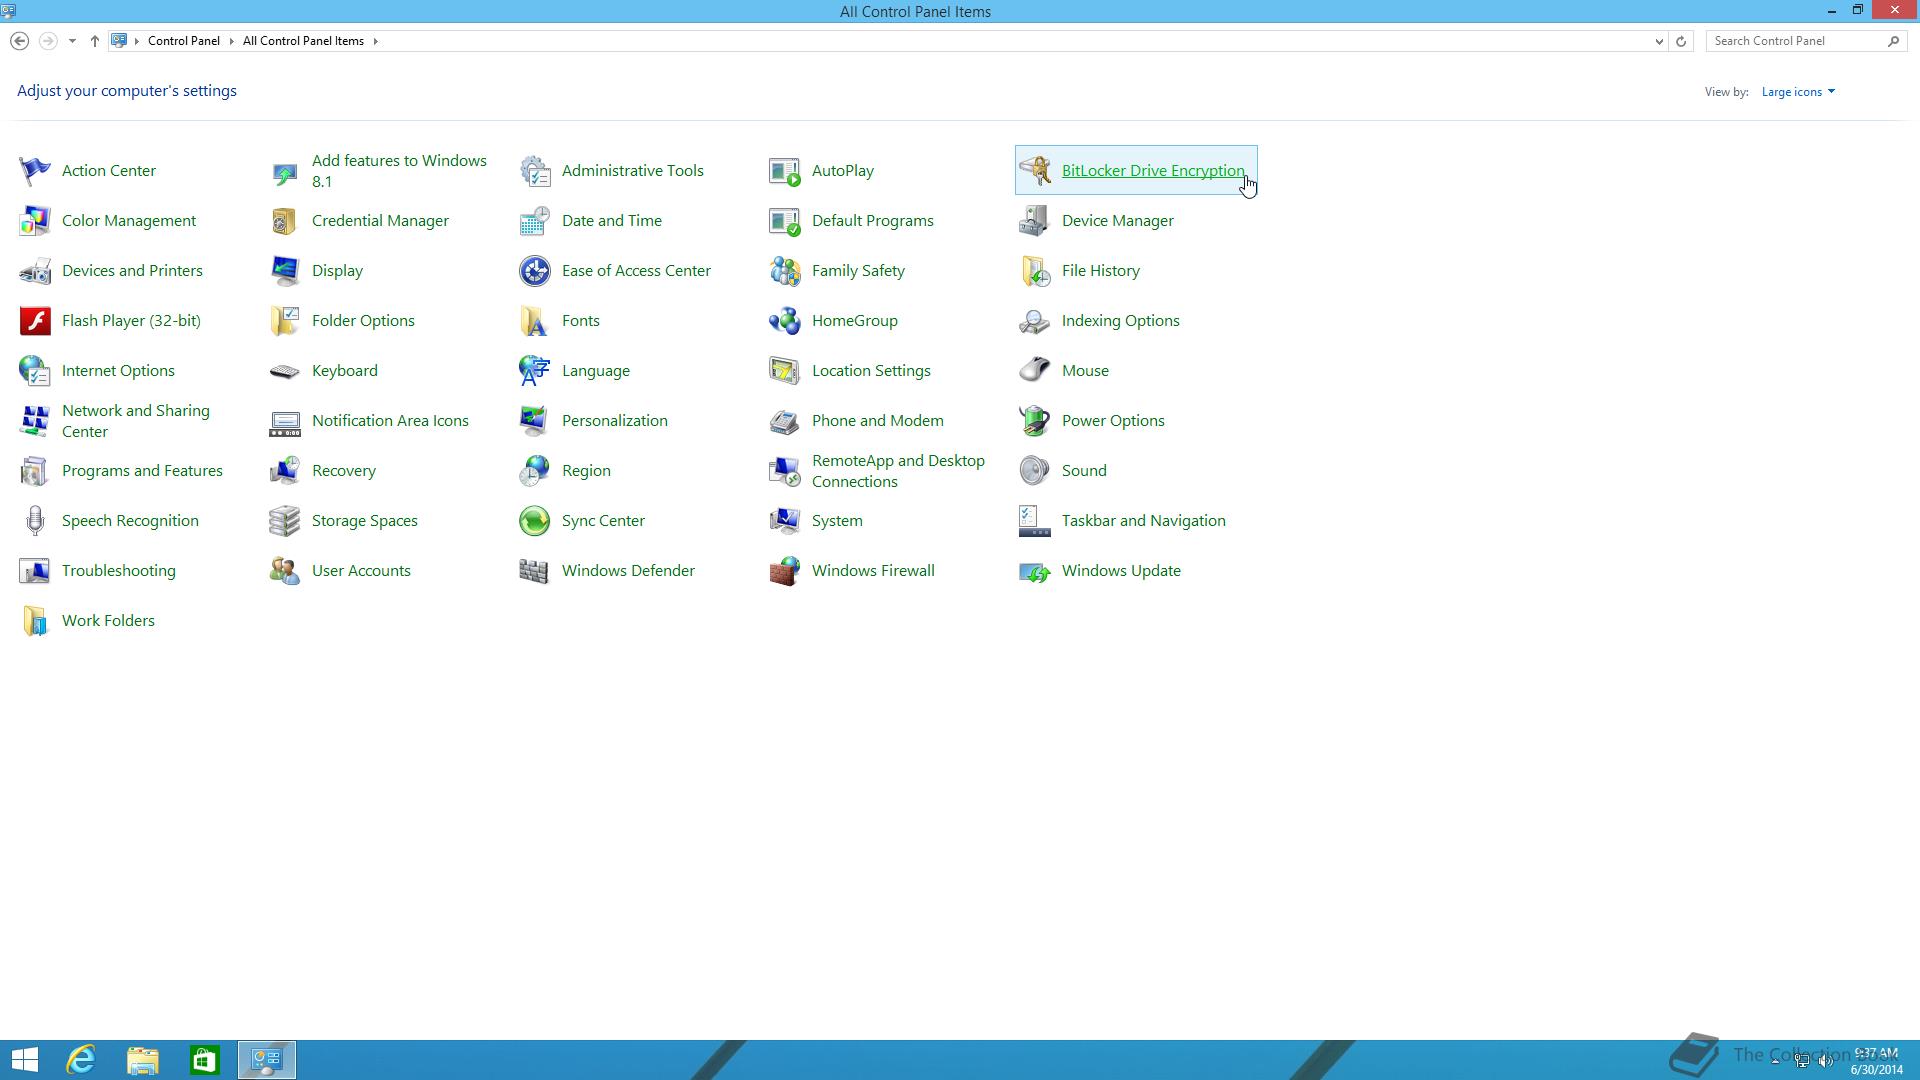Viewport: 1920px width, 1080px height.
Task: Click RemoteApp and Desktop Connections link
Action: point(898,471)
